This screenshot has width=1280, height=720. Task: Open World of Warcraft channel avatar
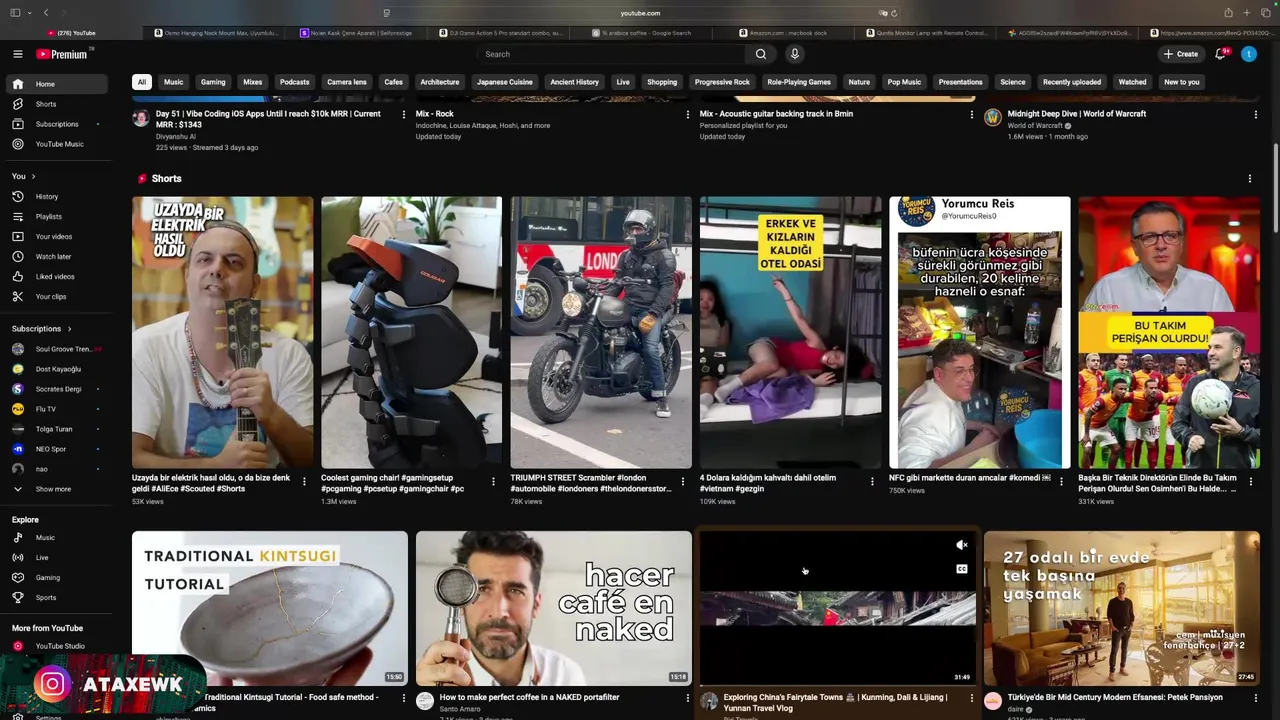point(992,118)
